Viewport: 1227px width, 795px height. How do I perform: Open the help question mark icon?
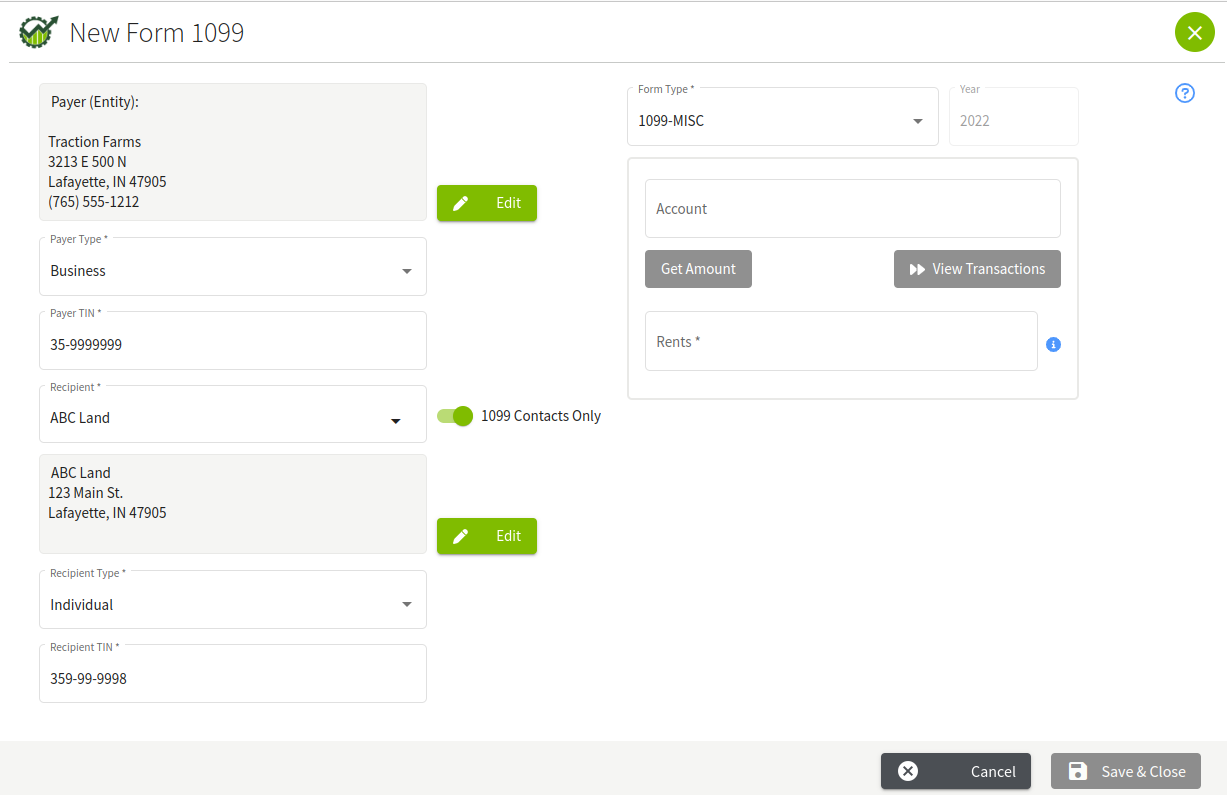[x=1185, y=93]
